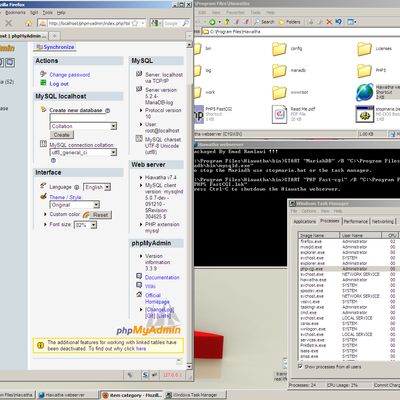Click the Custom color rainbow swatch
Screen dimensions: 400x400
[x=86, y=215]
